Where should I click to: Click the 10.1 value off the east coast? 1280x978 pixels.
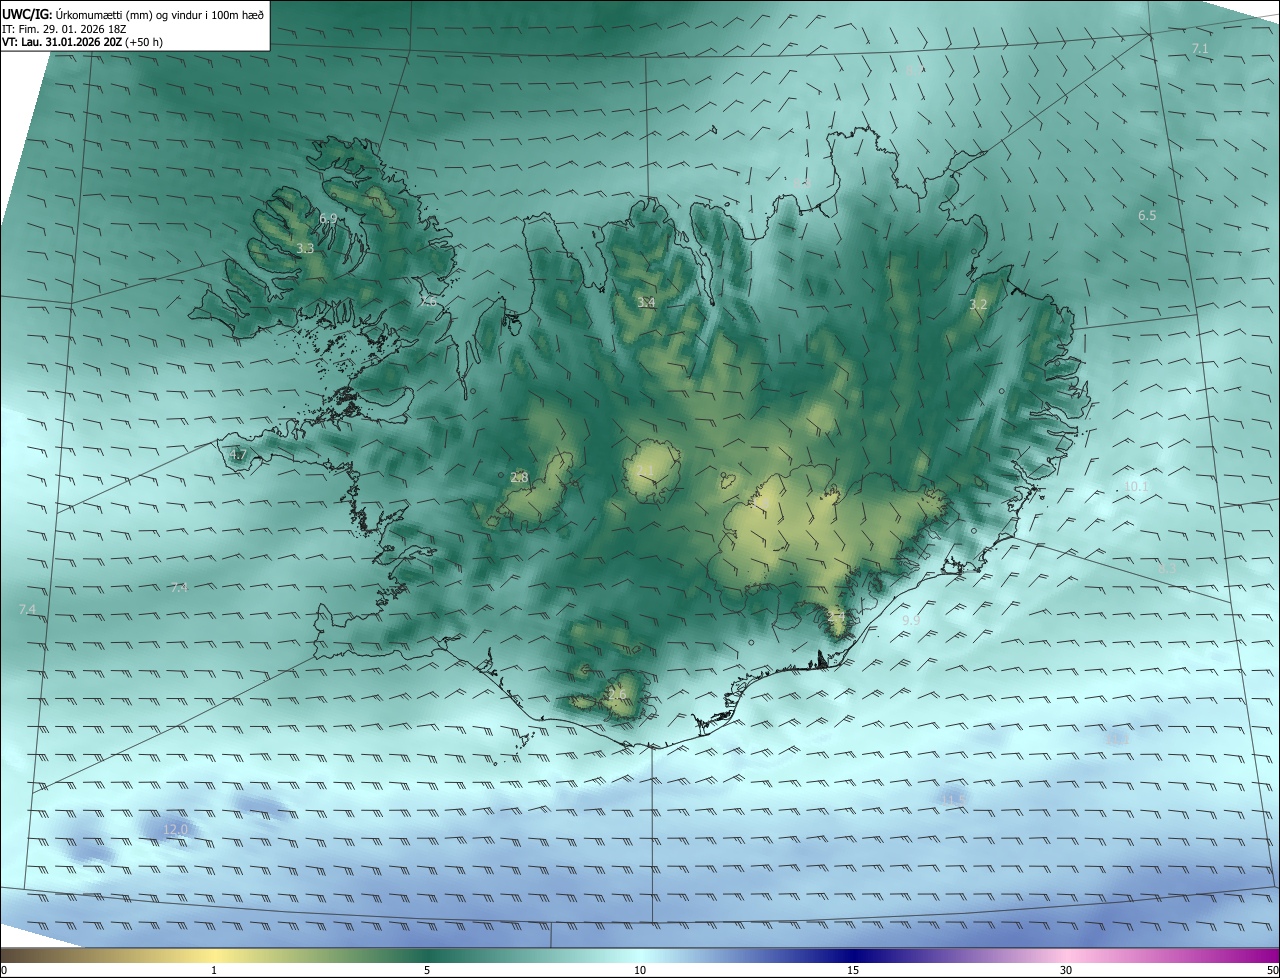click(1137, 486)
